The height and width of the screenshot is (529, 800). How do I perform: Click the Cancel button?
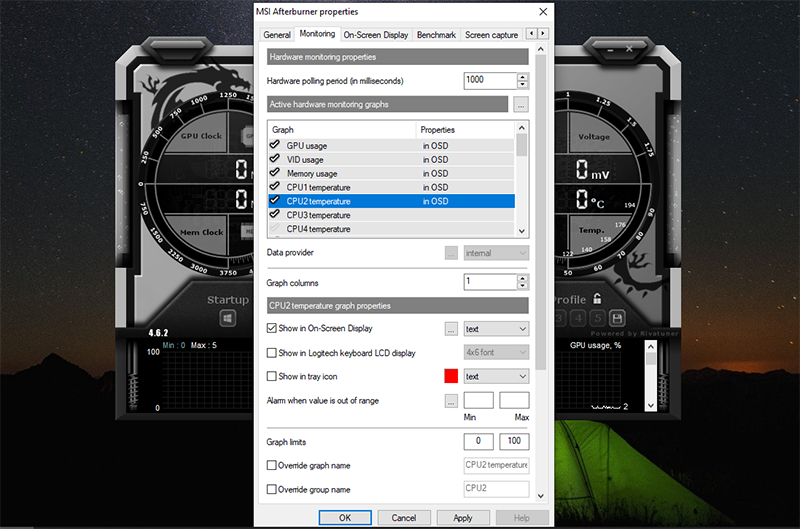(404, 518)
